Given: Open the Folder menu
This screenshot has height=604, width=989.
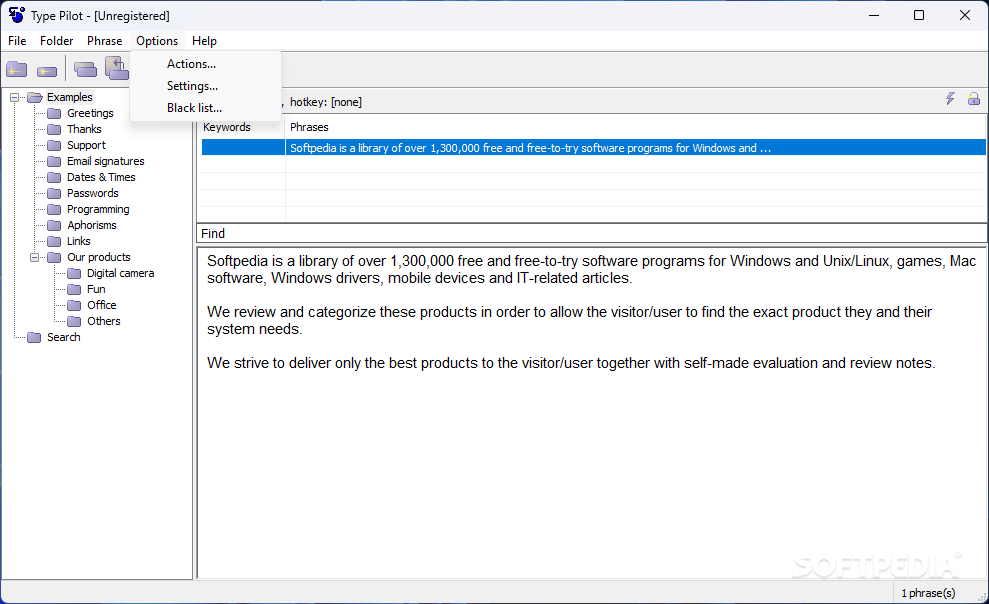Looking at the screenshot, I should (57, 40).
